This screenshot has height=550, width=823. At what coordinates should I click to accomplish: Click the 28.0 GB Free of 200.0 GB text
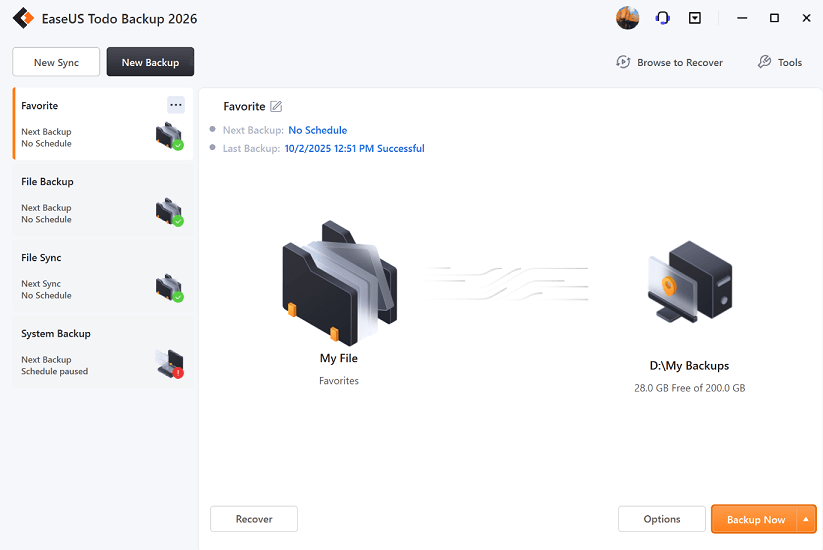(690, 388)
